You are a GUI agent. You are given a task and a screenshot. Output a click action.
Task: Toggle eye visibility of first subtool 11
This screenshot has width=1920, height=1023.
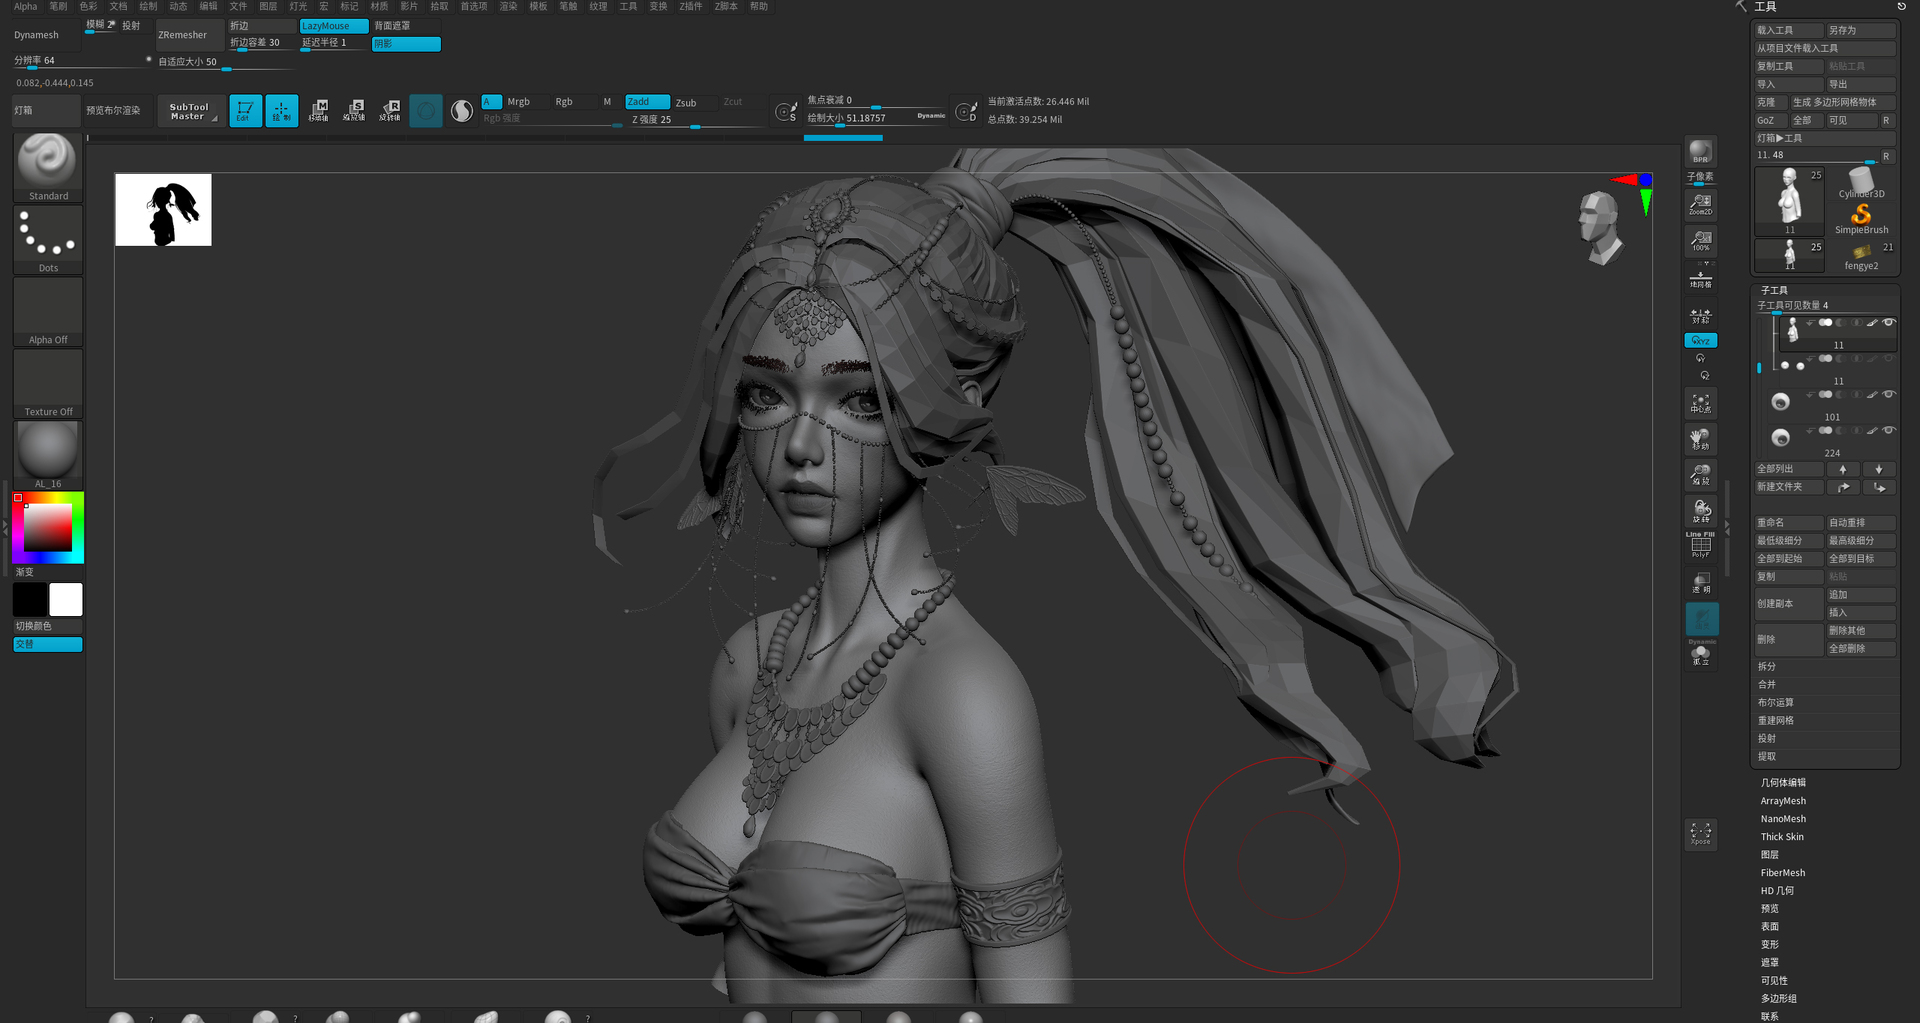coord(1889,322)
